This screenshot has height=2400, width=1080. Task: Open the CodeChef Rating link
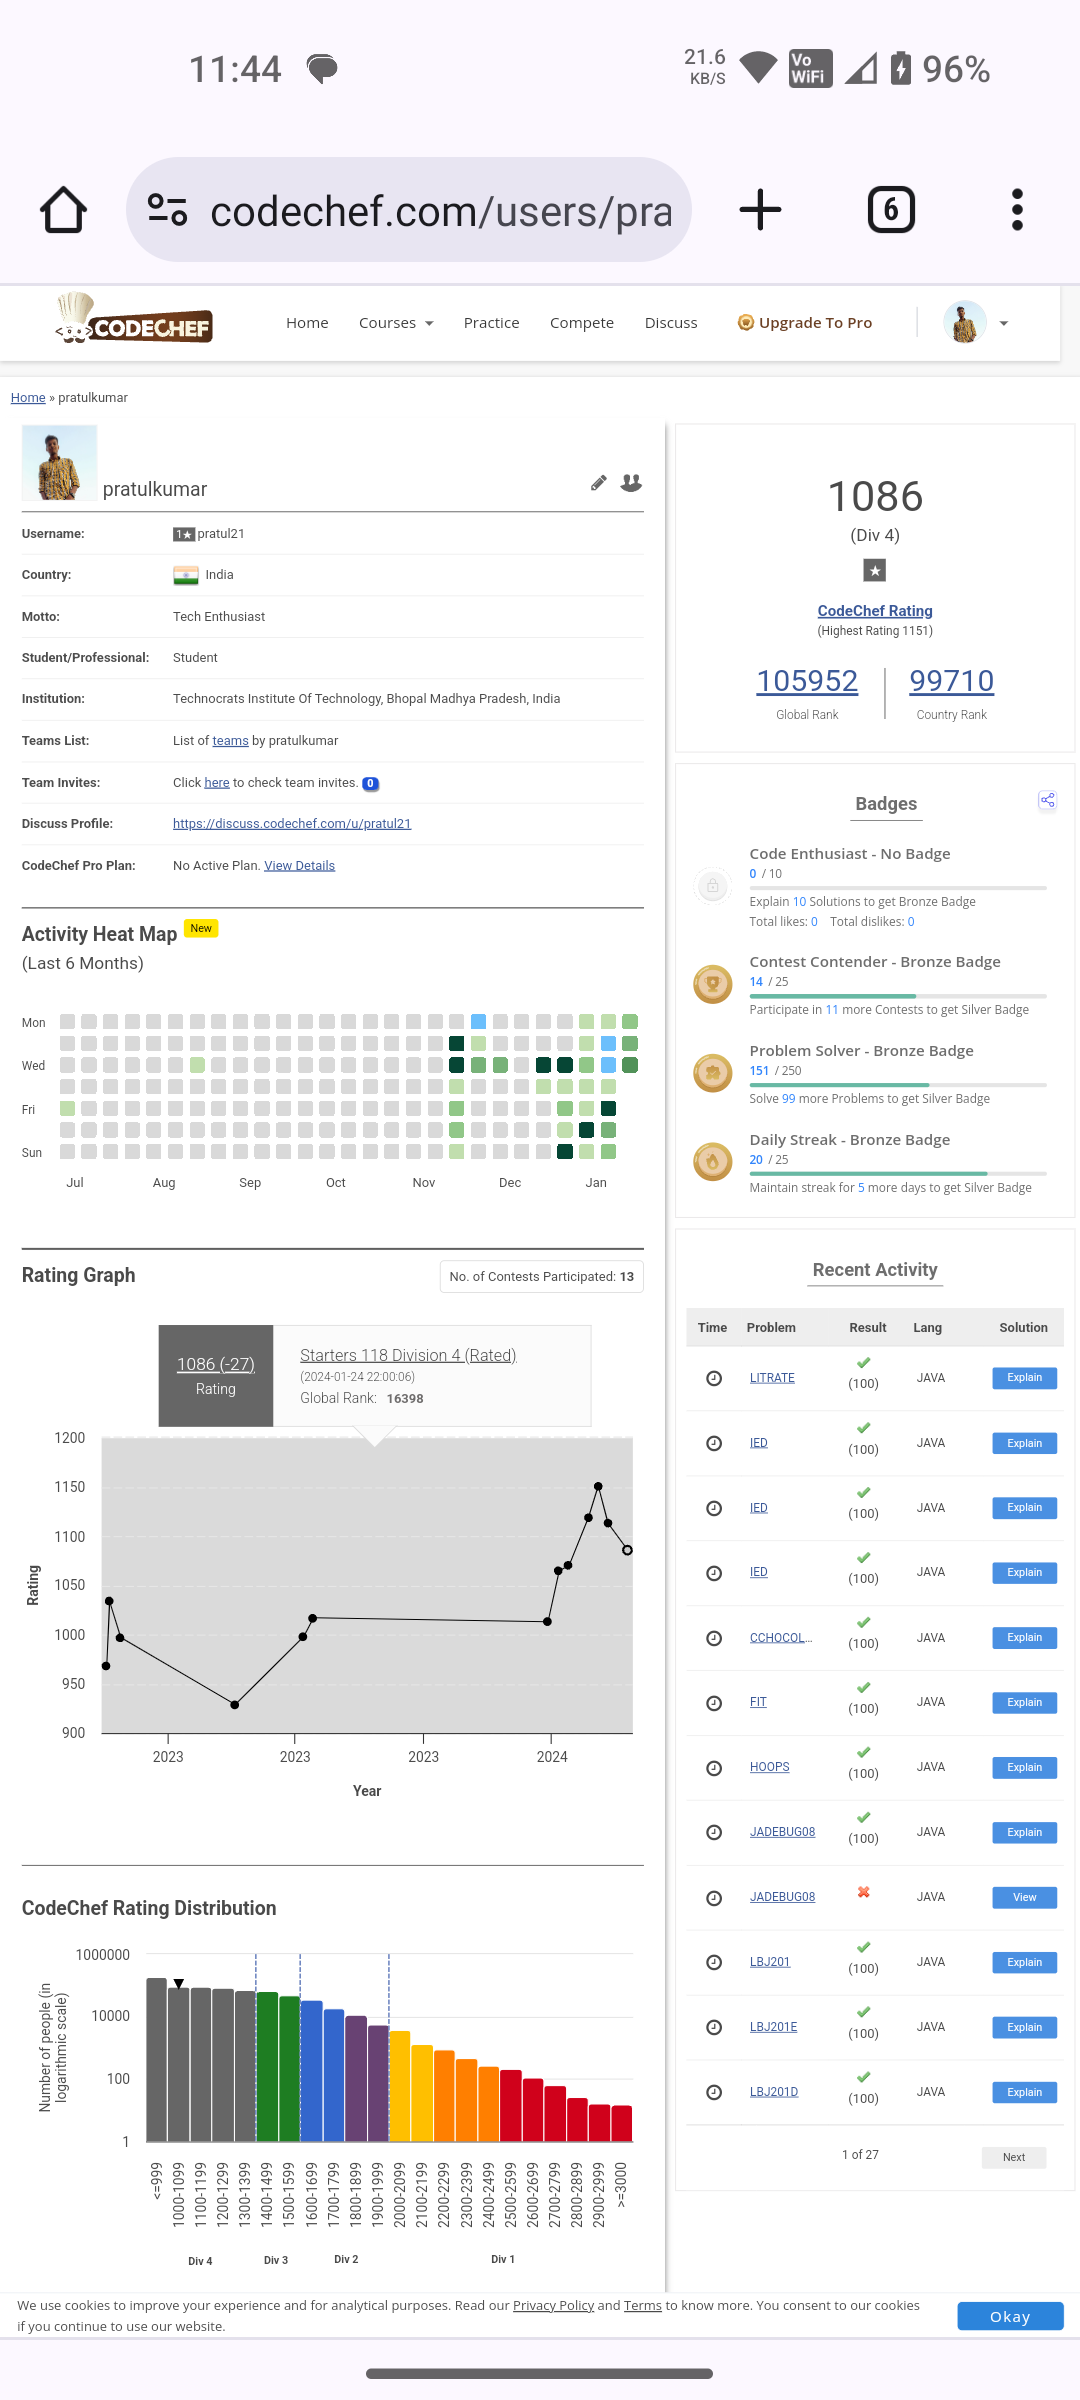875,611
